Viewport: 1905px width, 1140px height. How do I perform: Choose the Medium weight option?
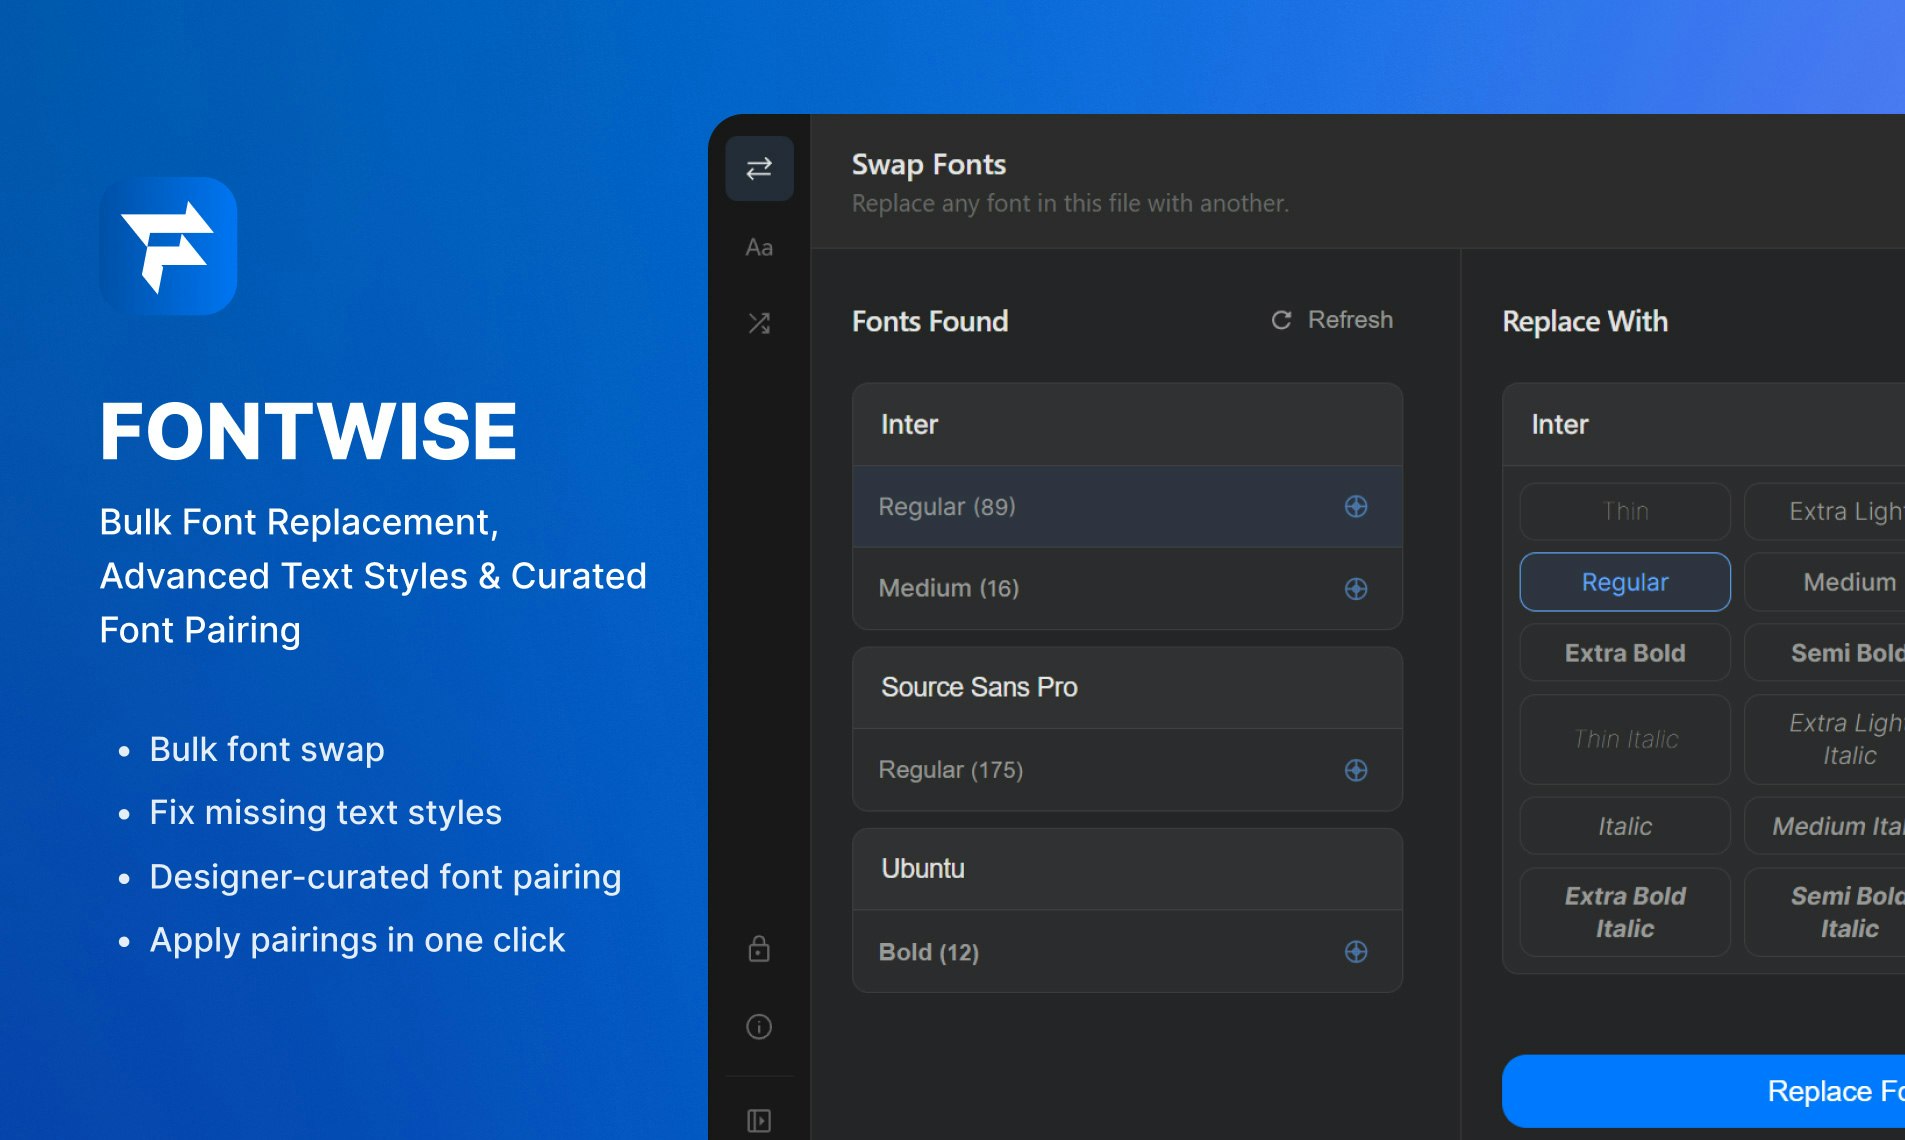1825,582
